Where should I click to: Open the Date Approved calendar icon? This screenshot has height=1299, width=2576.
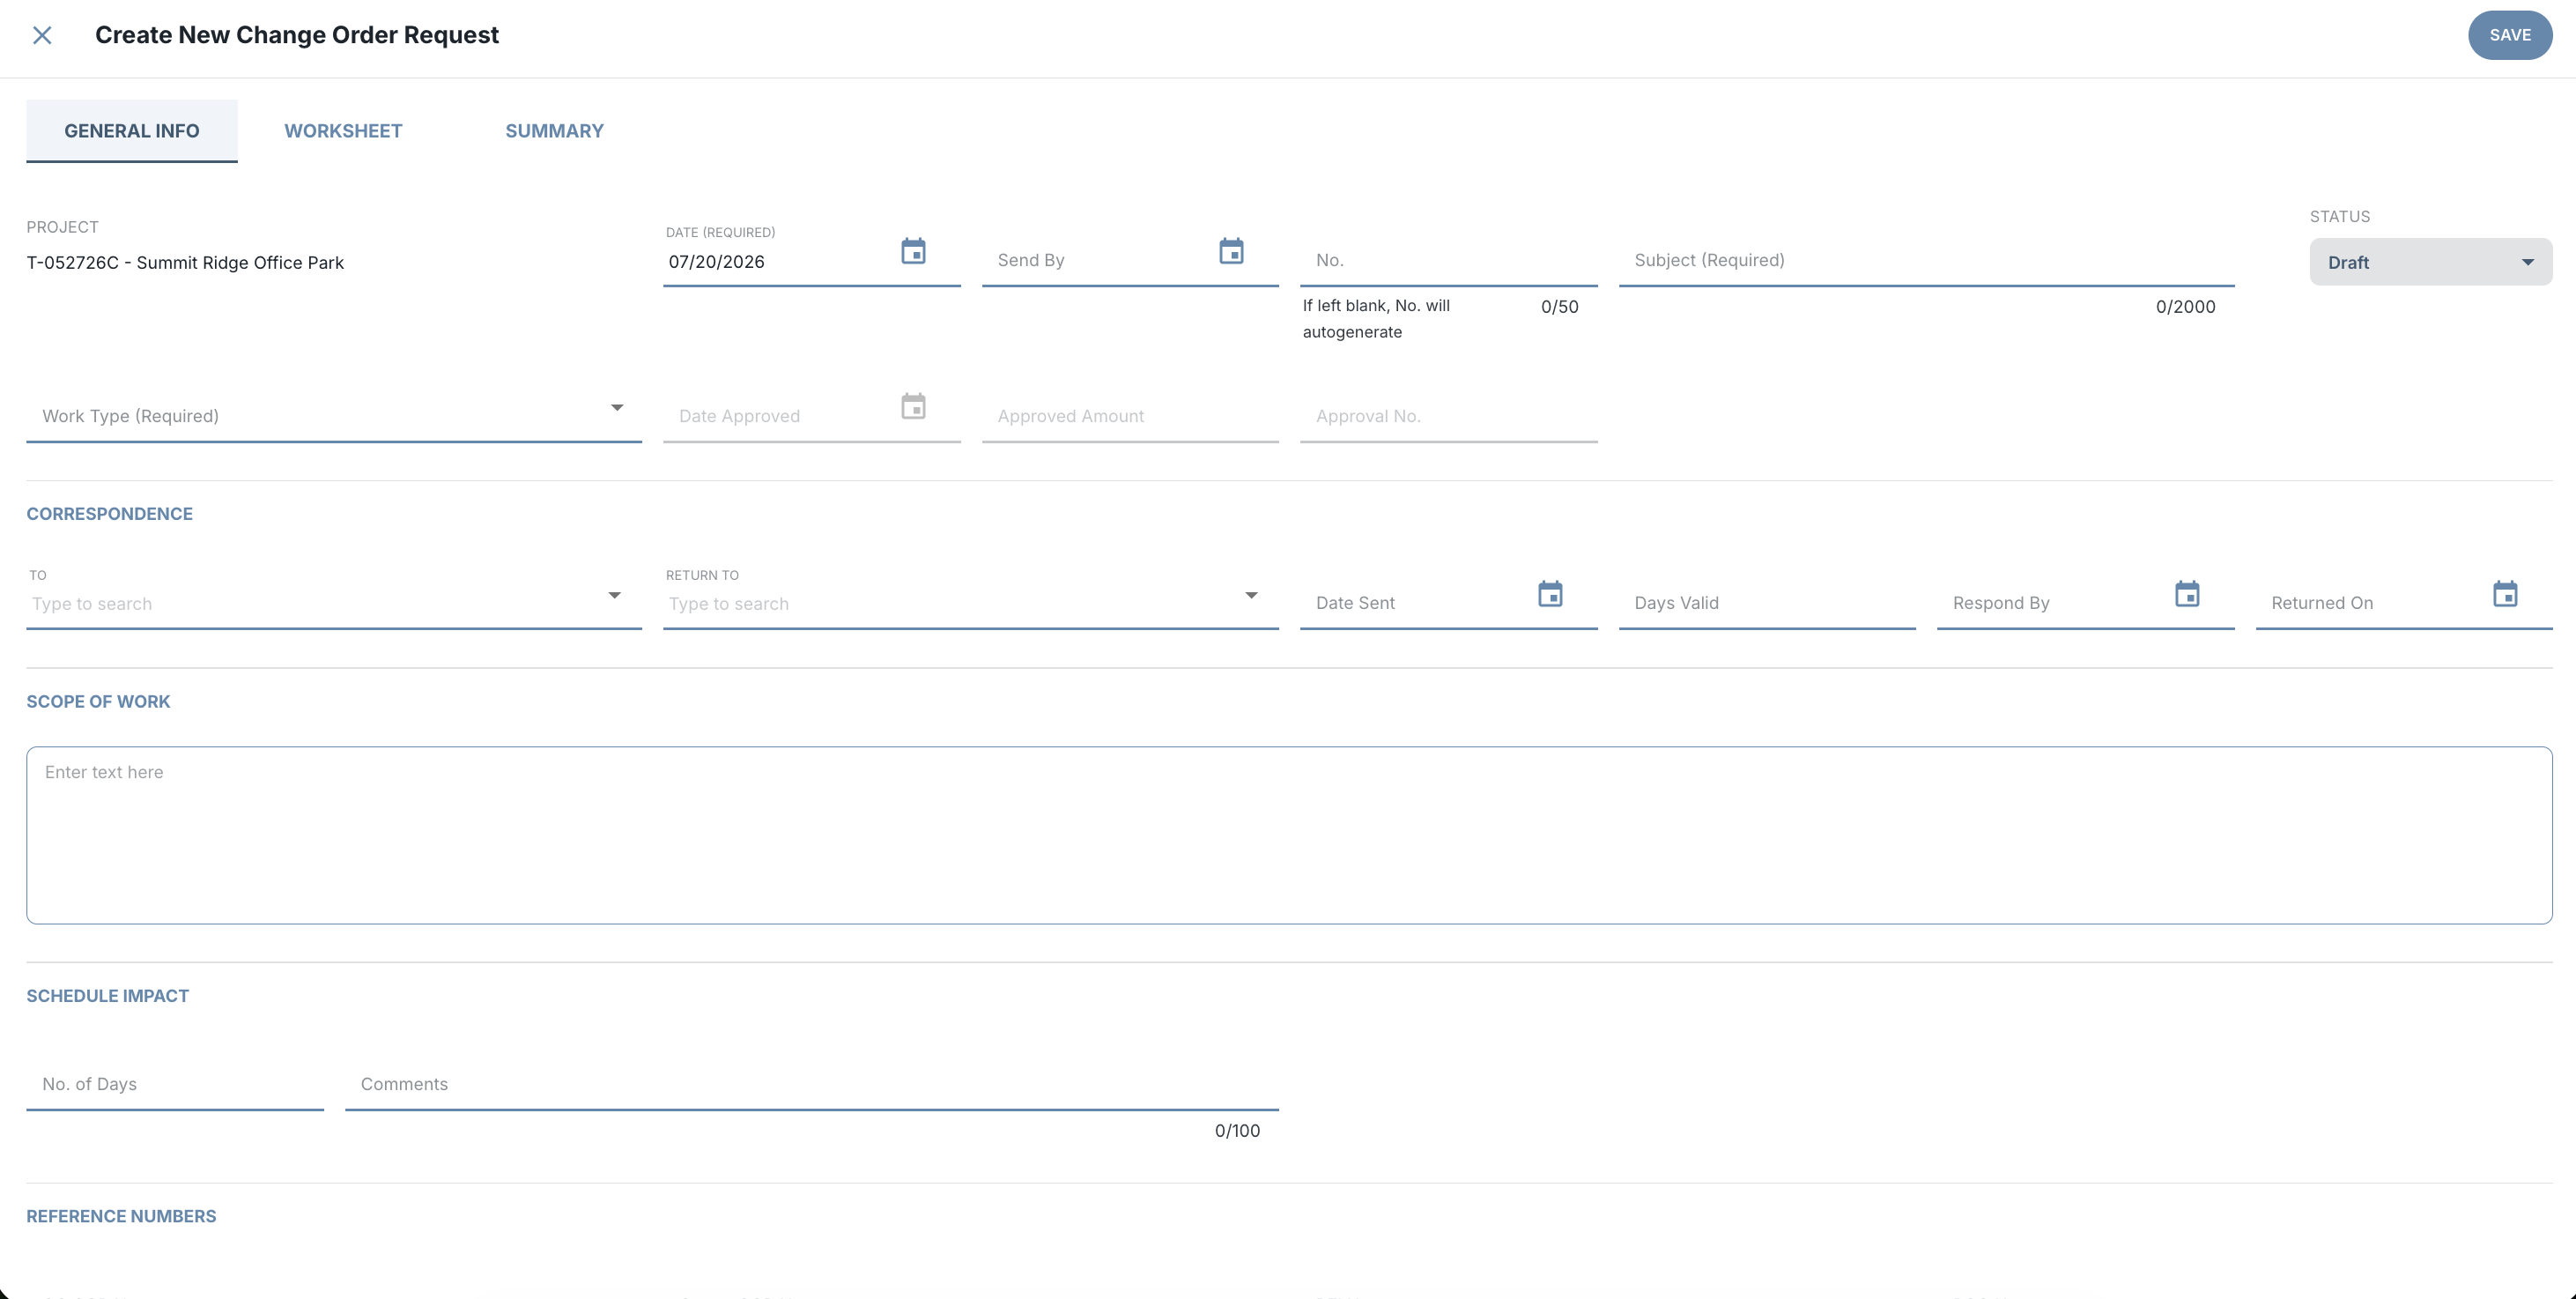[x=913, y=407]
